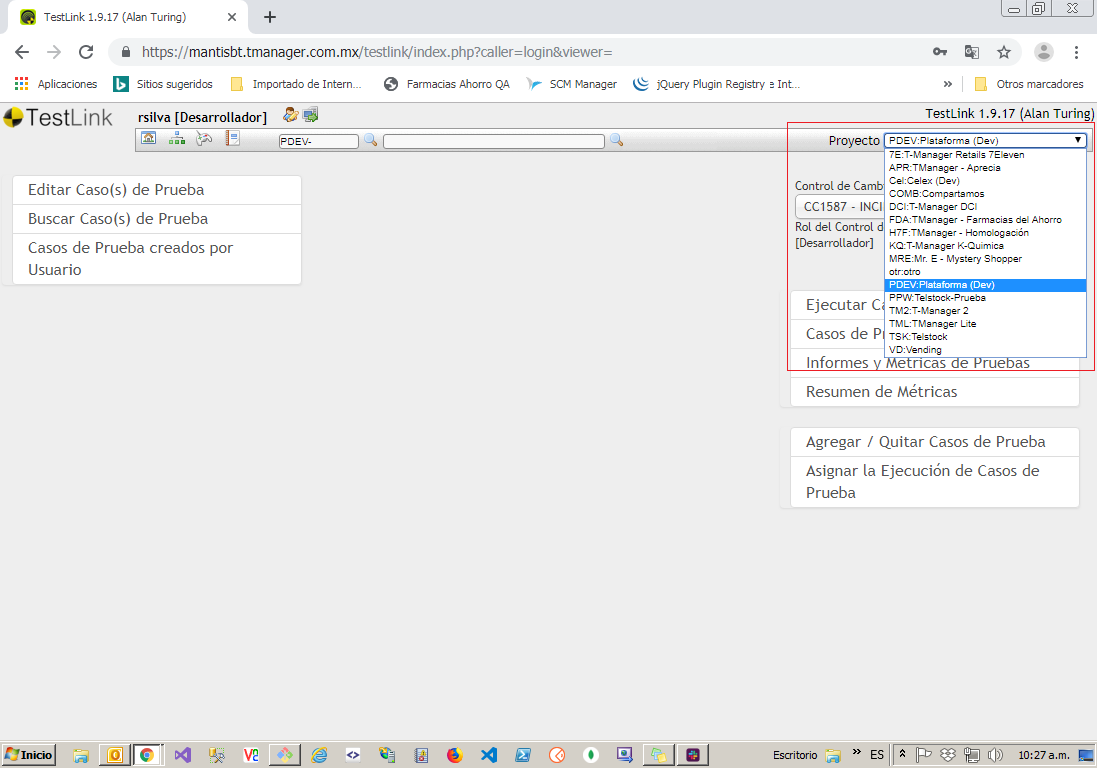The width and height of the screenshot is (1097, 768).
Task: Collapse the Proyecto dropdown showing PDEV:Plataforma (Dev)
Action: (x=985, y=141)
